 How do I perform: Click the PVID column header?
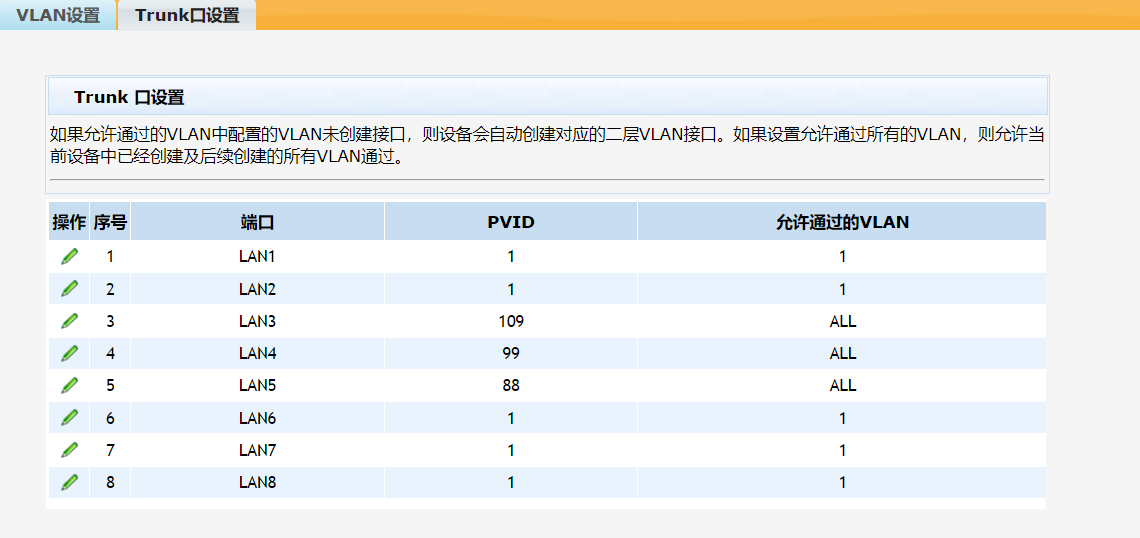511,222
